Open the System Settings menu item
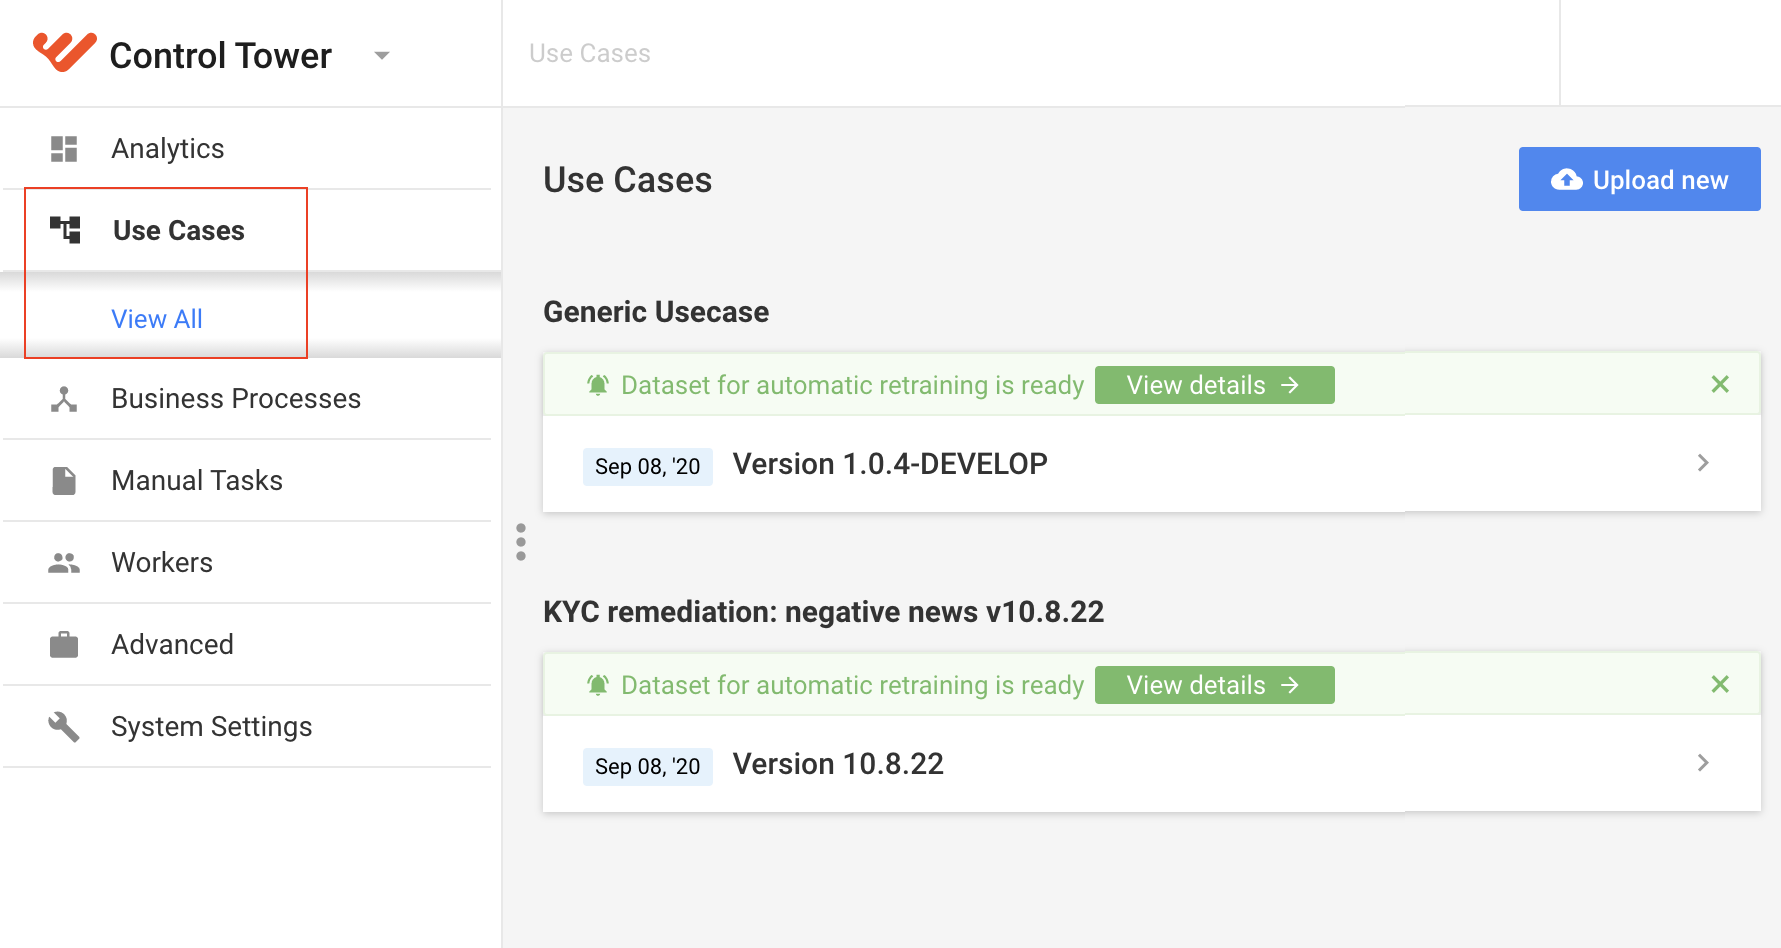 (x=247, y=727)
